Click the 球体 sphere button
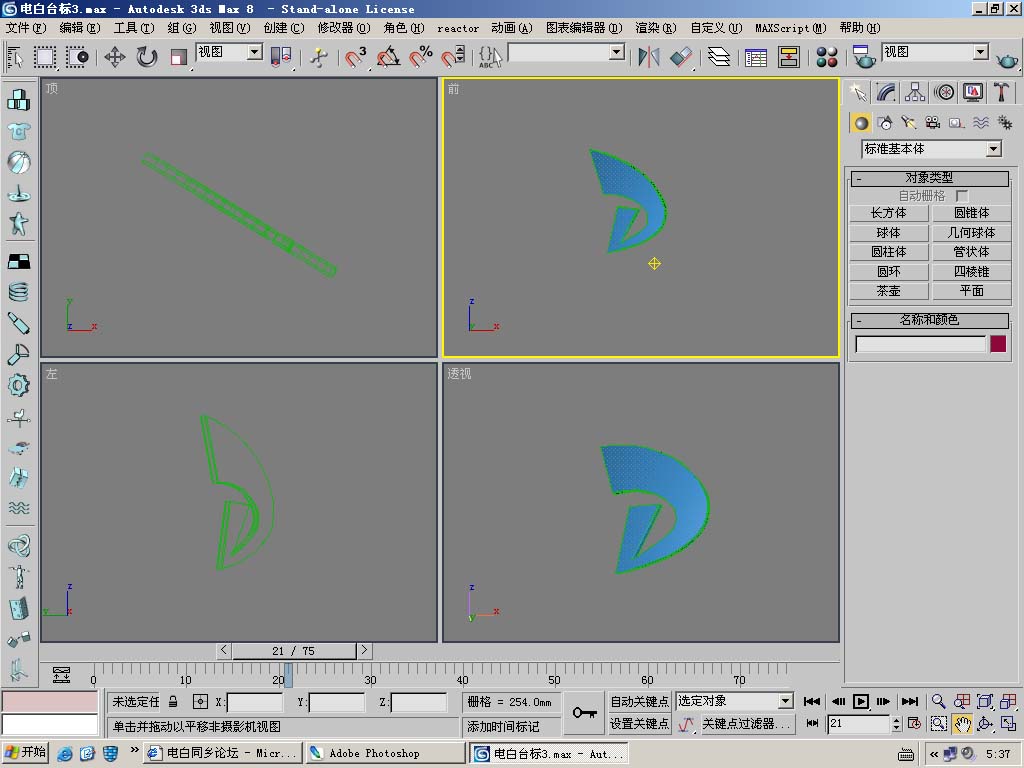The width and height of the screenshot is (1024, 768). click(888, 232)
